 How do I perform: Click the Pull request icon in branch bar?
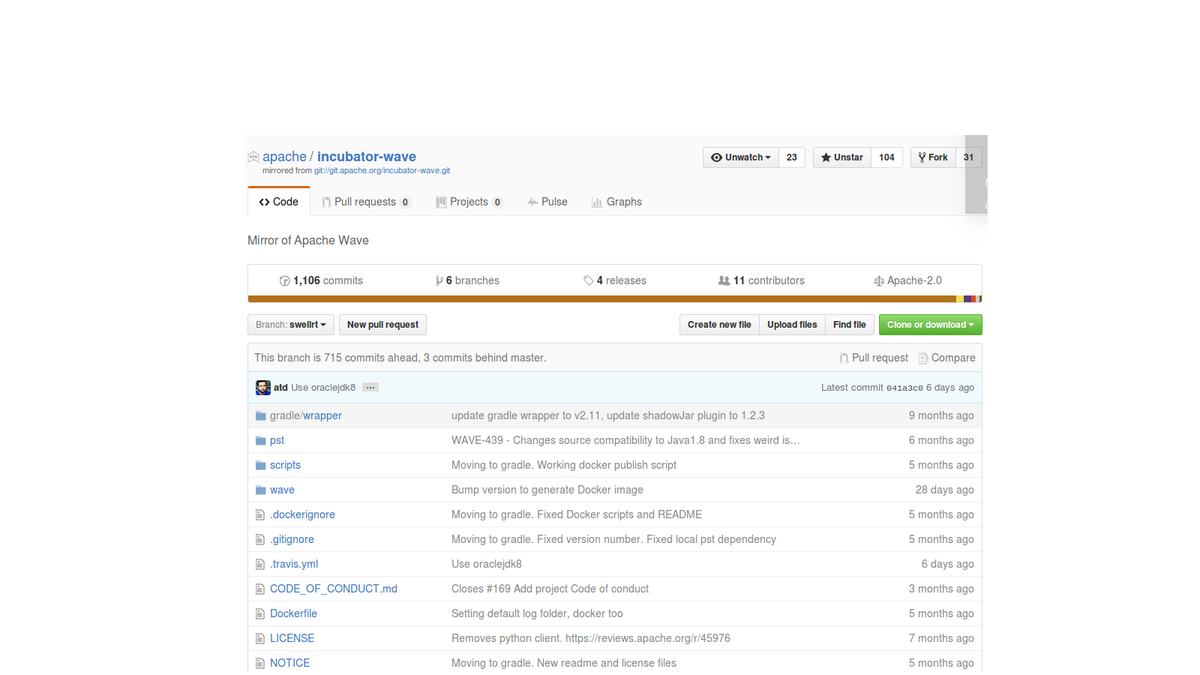[x=844, y=358]
